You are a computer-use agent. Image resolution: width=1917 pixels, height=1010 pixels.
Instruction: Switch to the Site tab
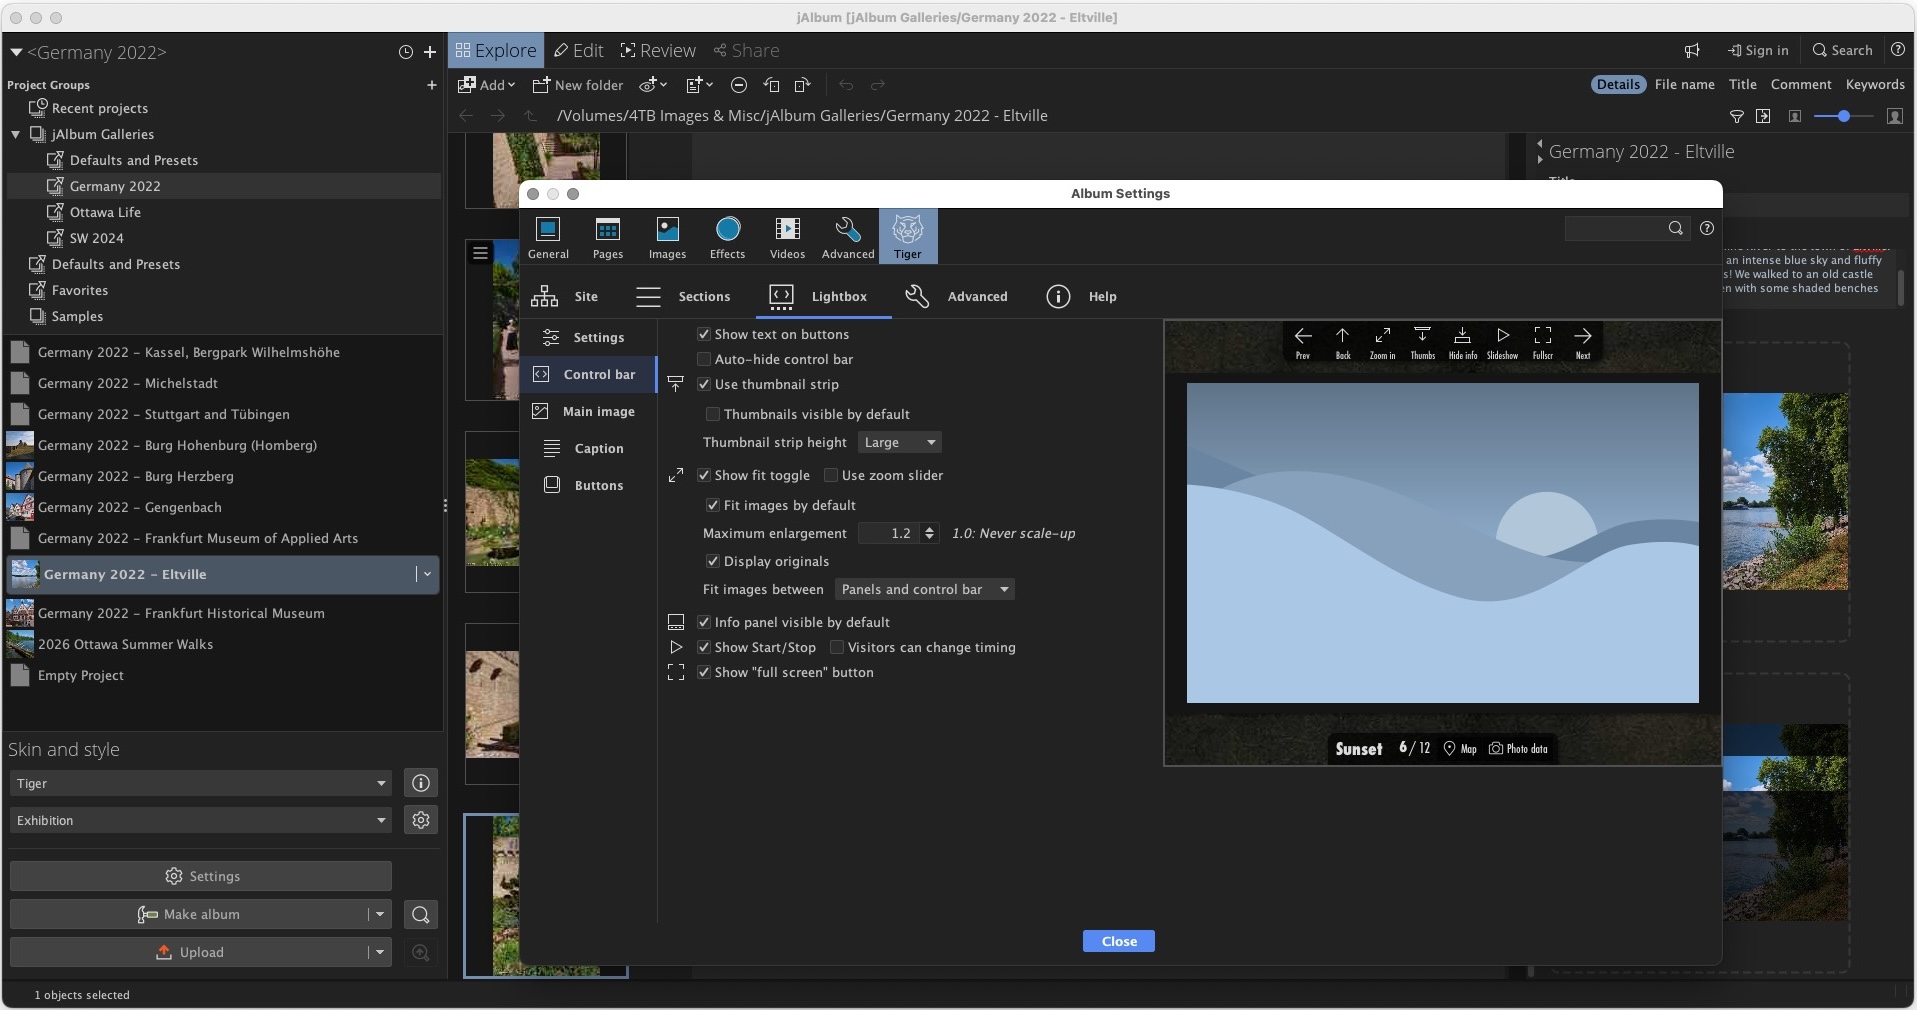click(x=565, y=296)
